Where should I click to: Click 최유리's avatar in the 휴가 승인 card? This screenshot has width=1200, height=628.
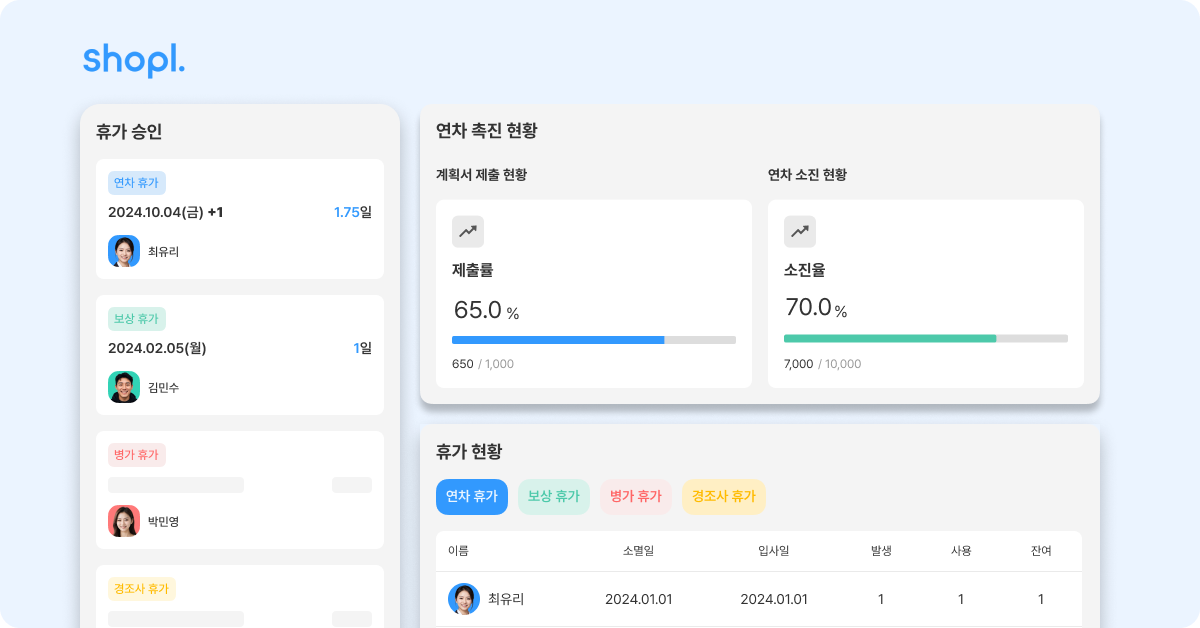coord(124,251)
